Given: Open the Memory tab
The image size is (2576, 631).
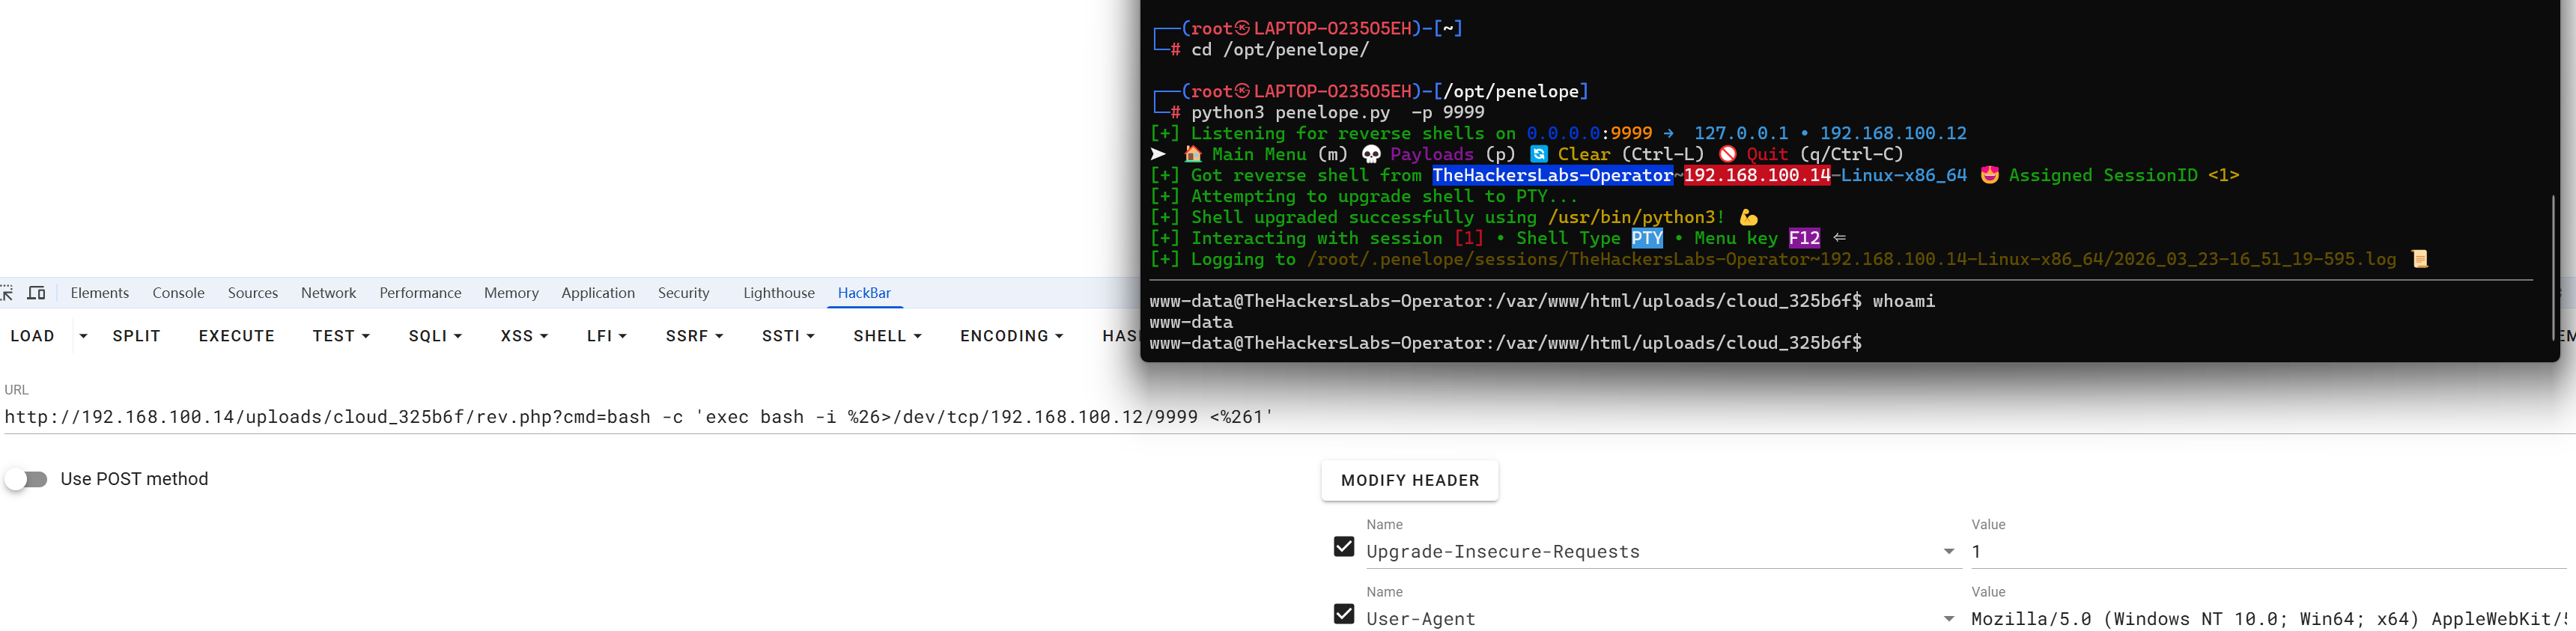Looking at the screenshot, I should pyautogui.click(x=511, y=293).
